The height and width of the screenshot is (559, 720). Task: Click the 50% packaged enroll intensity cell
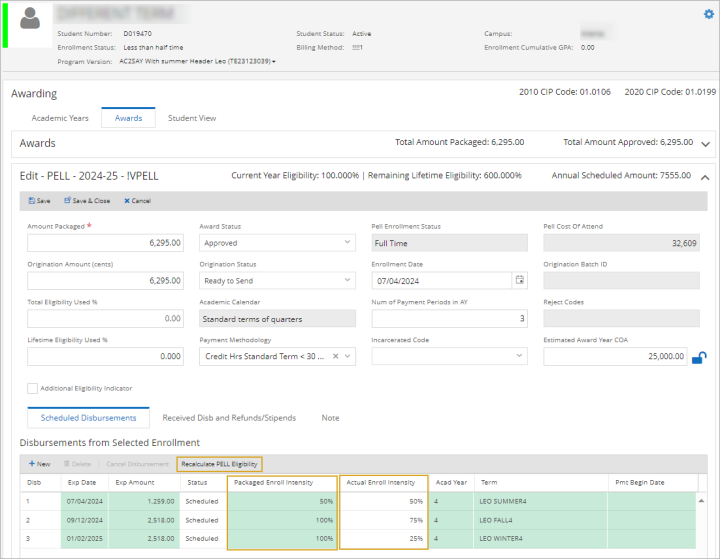point(282,502)
